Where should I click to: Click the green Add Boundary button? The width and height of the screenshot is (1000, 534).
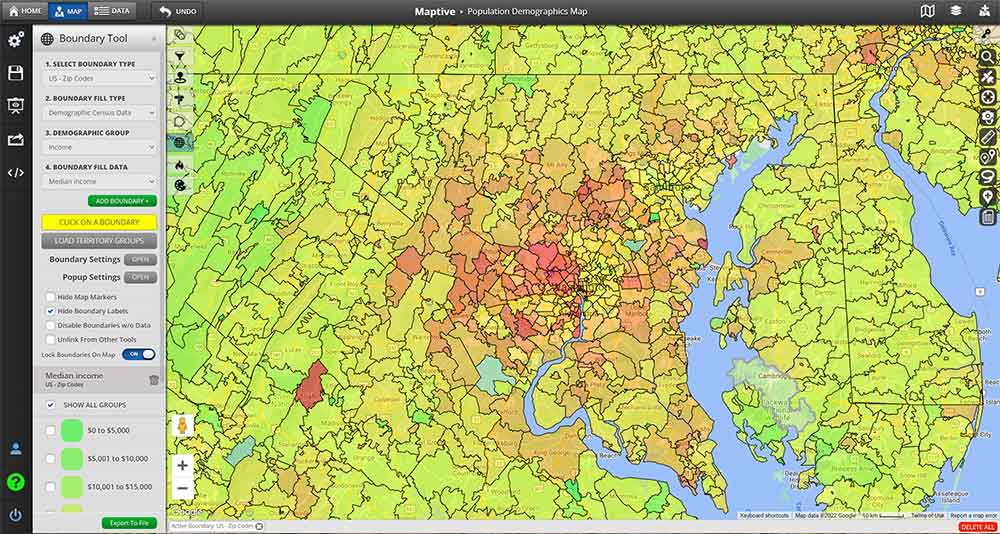click(122, 201)
